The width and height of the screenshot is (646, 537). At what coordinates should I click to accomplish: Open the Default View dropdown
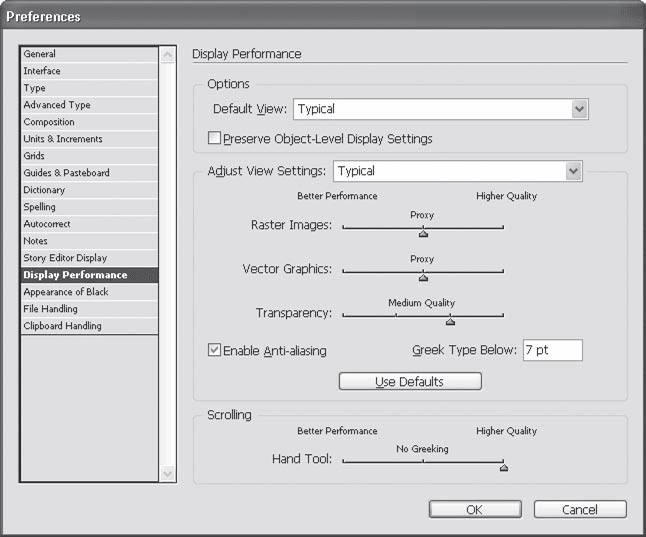pos(579,109)
